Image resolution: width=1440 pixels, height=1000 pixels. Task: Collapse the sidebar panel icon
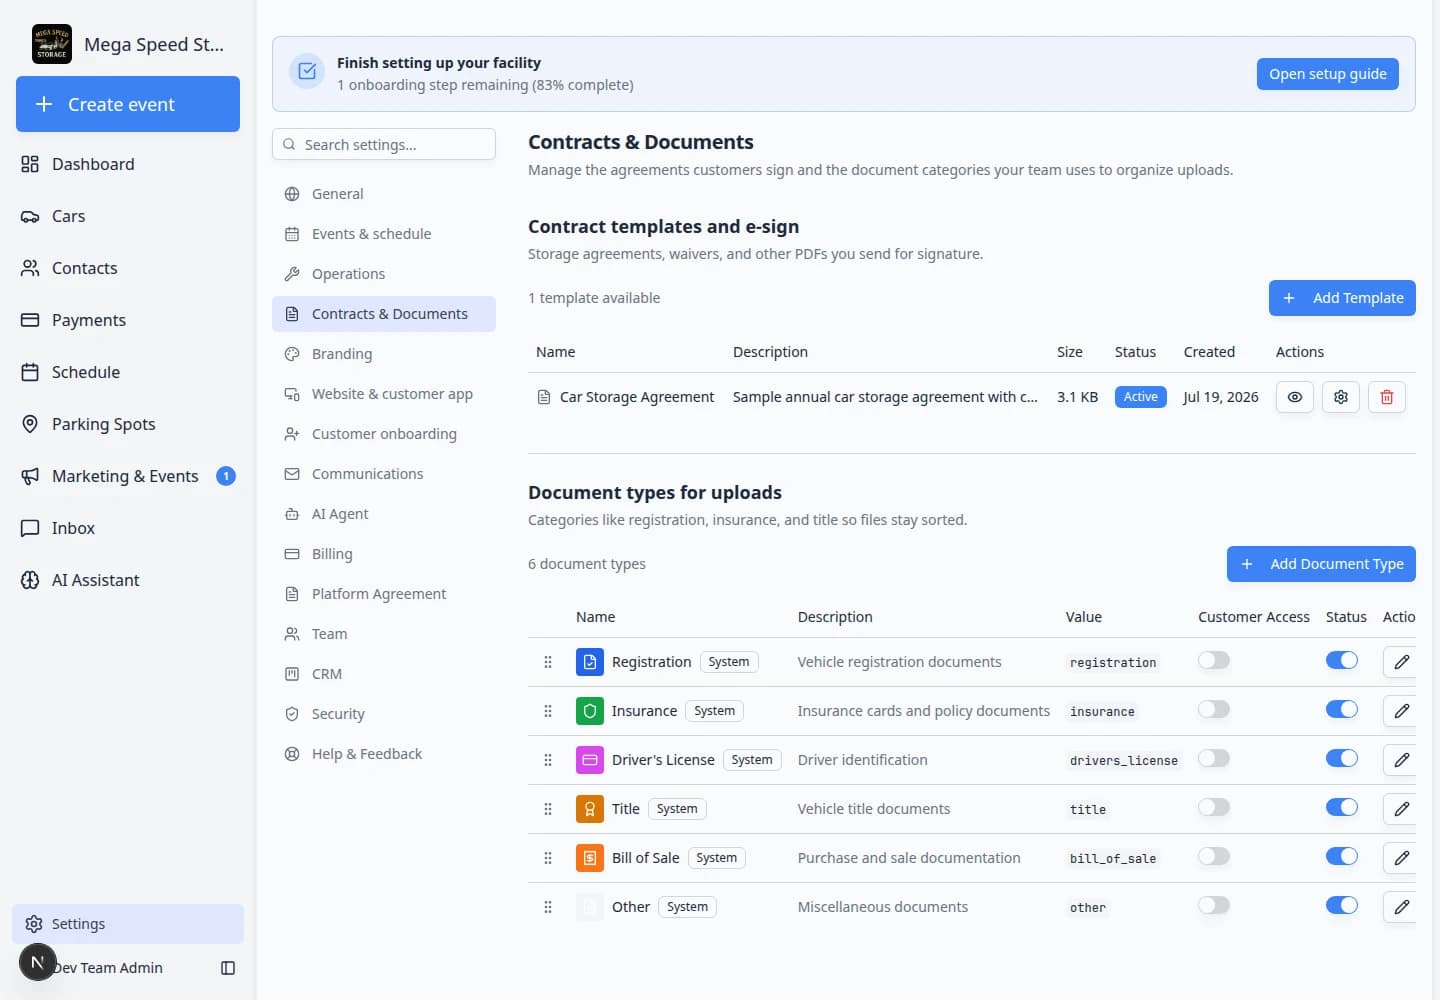pos(228,968)
